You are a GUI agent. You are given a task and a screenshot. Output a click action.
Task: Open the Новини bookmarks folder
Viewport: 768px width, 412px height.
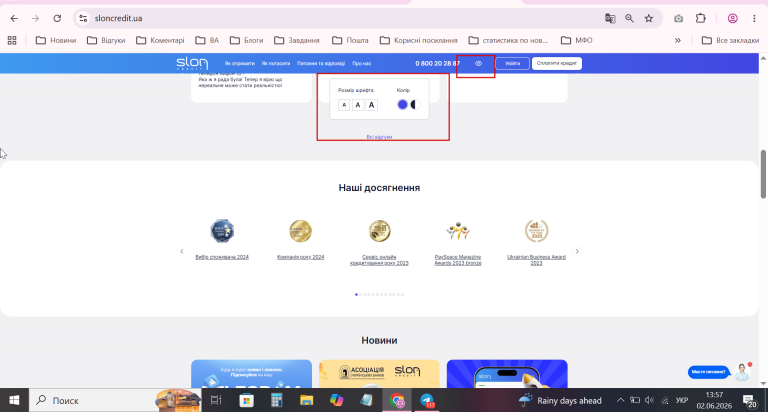pos(56,40)
